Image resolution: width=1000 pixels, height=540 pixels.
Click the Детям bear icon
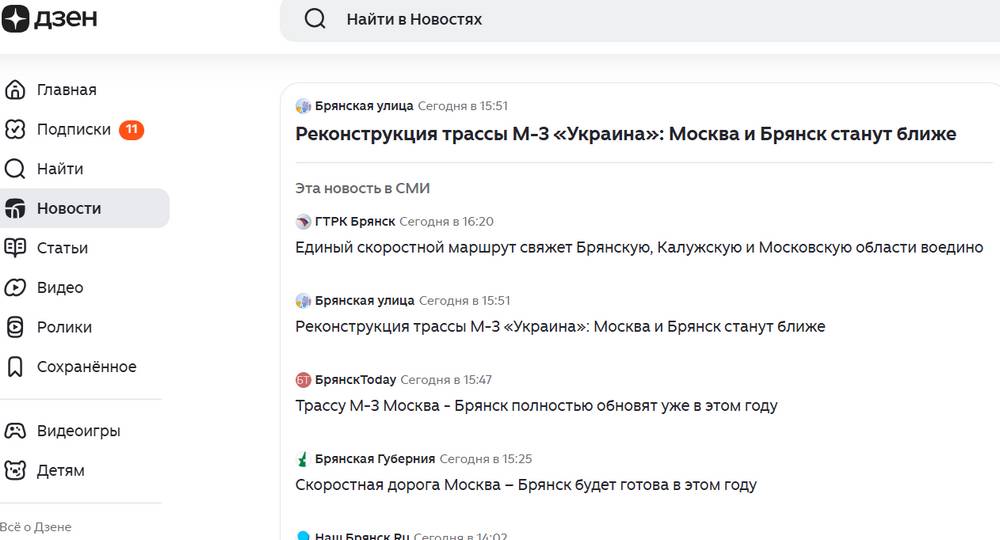pos(15,471)
